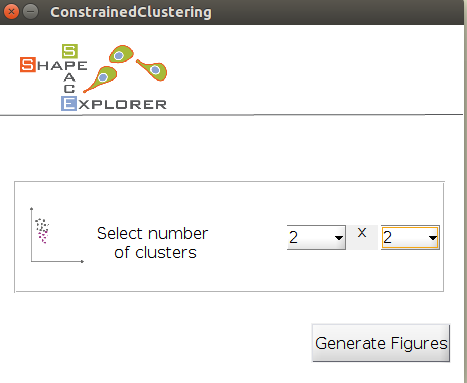467x383 pixels.
Task: Open the first cluster count dropdown arrow
Action: click(339, 238)
